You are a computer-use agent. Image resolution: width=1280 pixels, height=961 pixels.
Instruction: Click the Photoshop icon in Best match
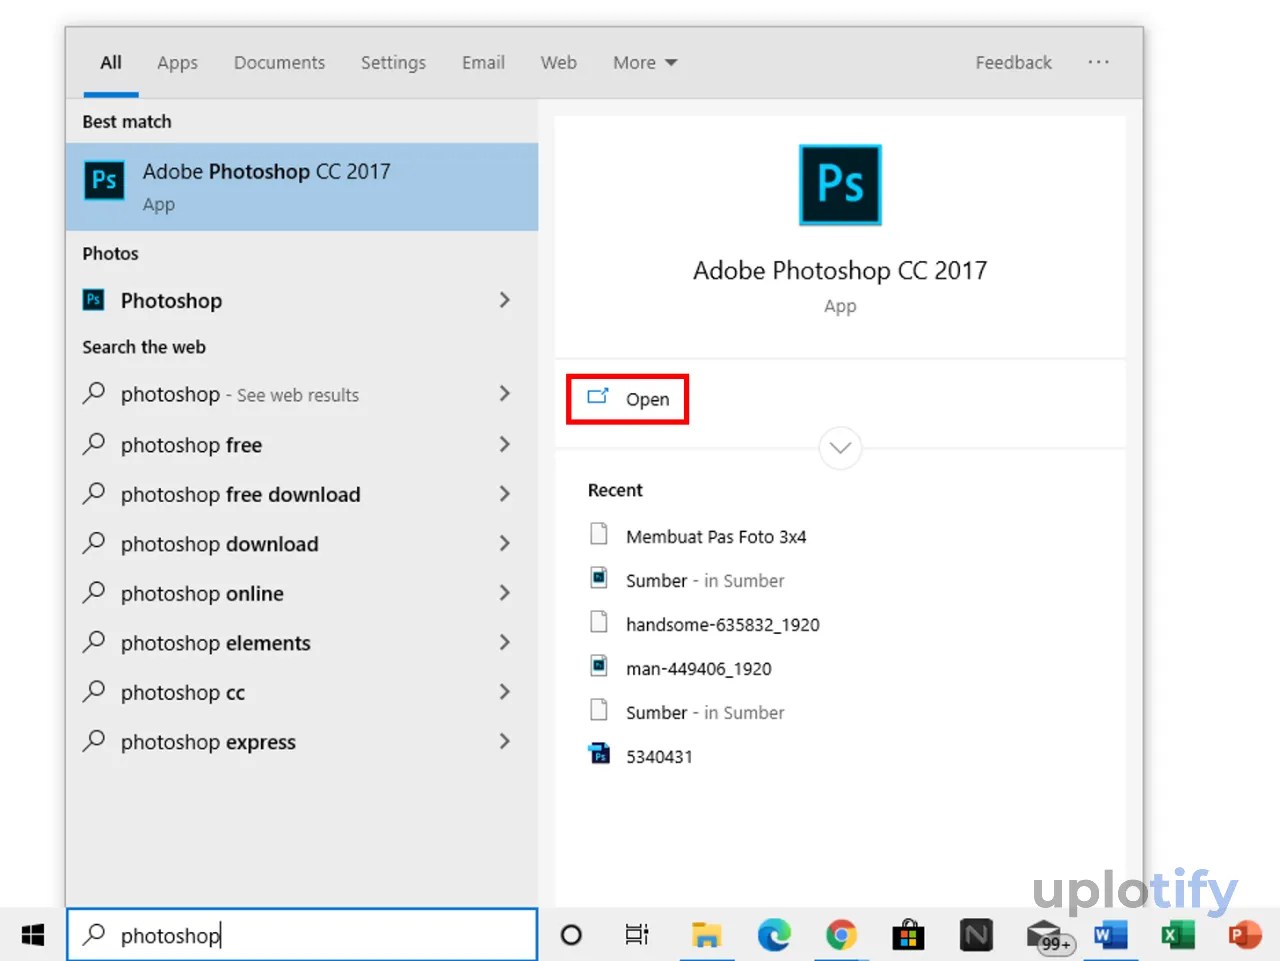tap(104, 180)
